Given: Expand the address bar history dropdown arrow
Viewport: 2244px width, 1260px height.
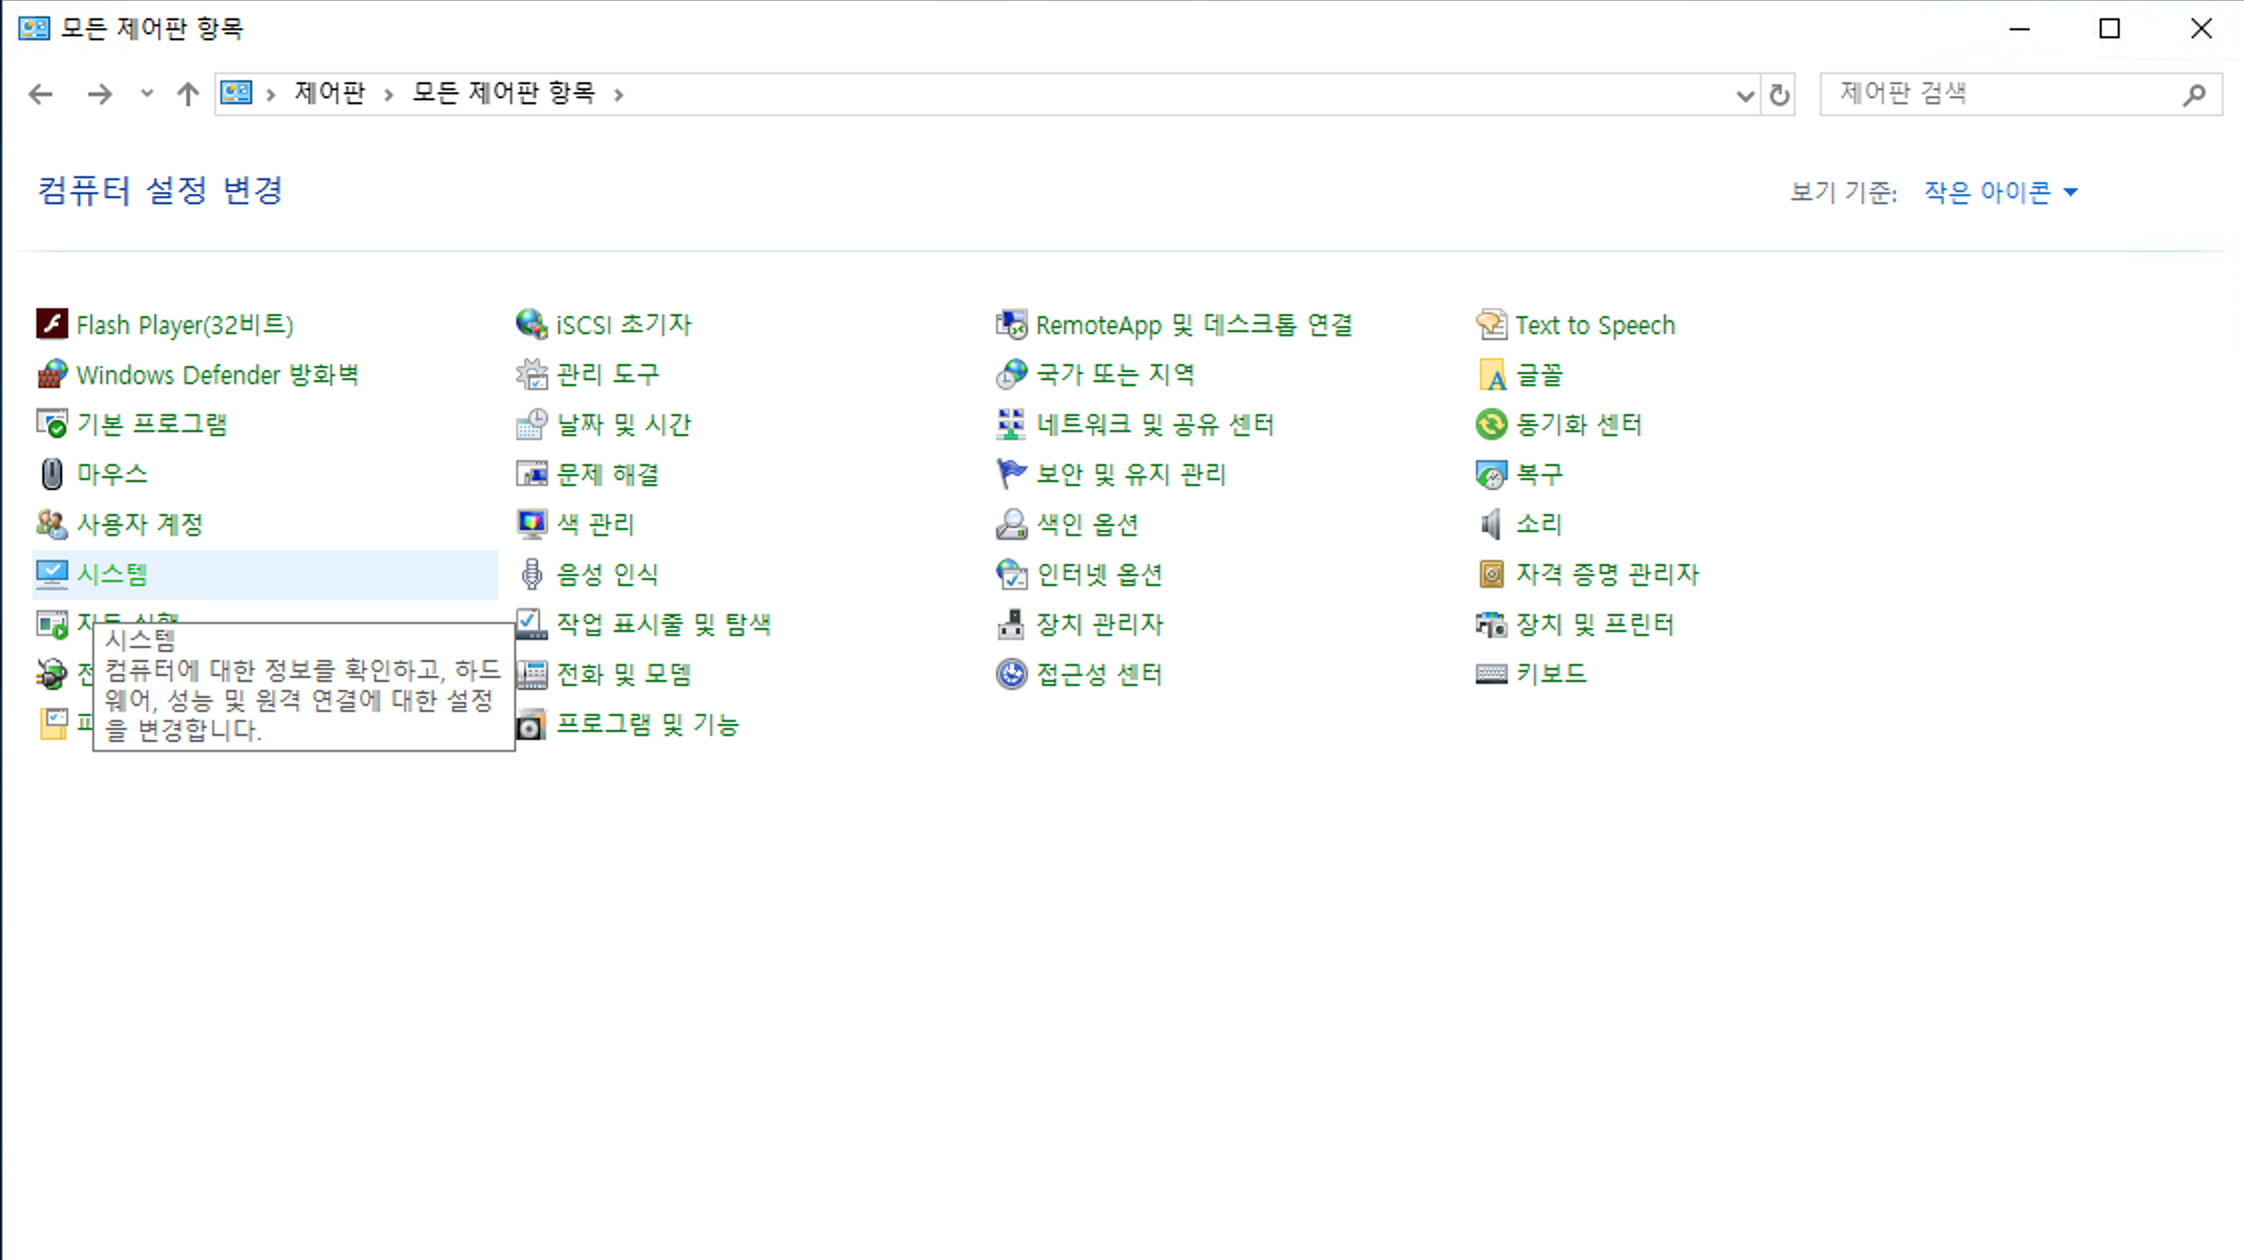Looking at the screenshot, I should point(1744,95).
